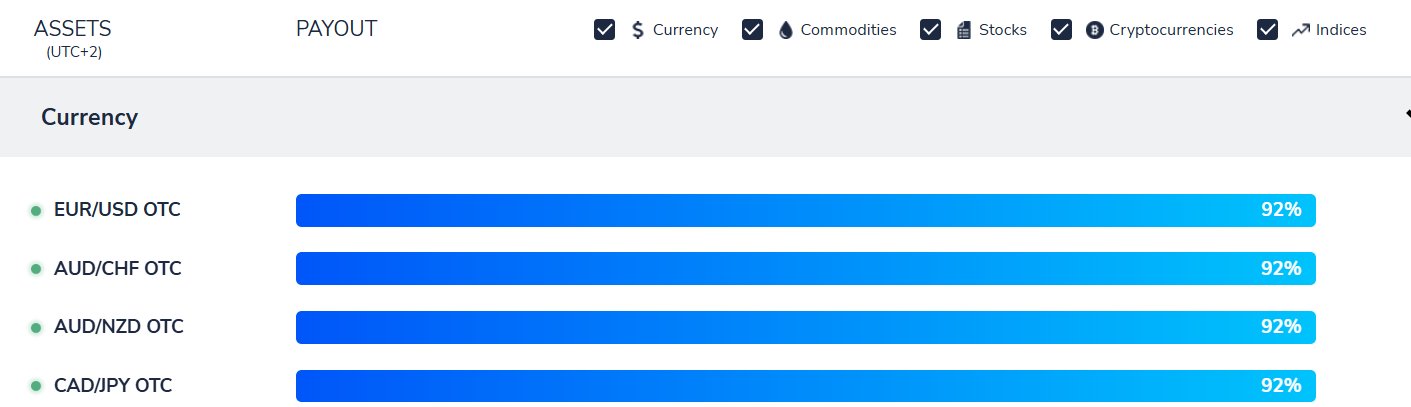
Task: Click the AUD/CHF OTC payout bar
Action: 805,269
